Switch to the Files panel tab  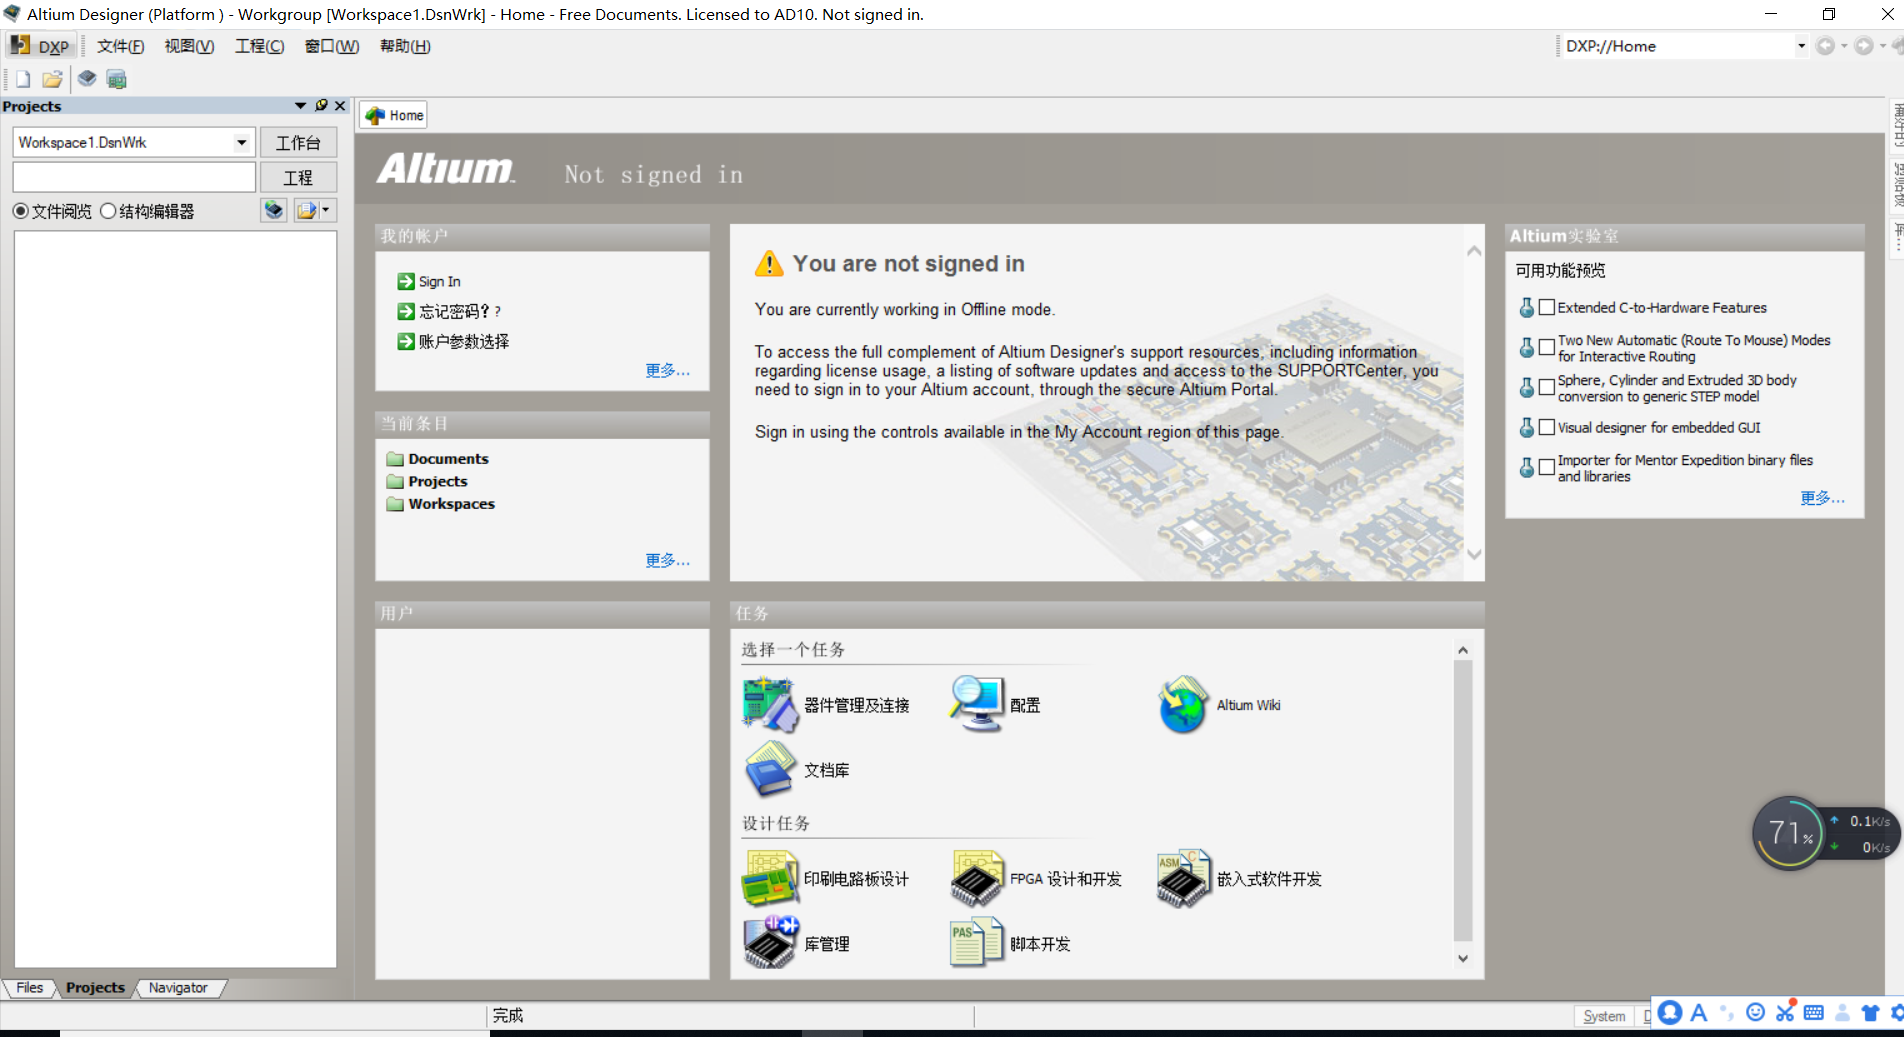coord(30,988)
